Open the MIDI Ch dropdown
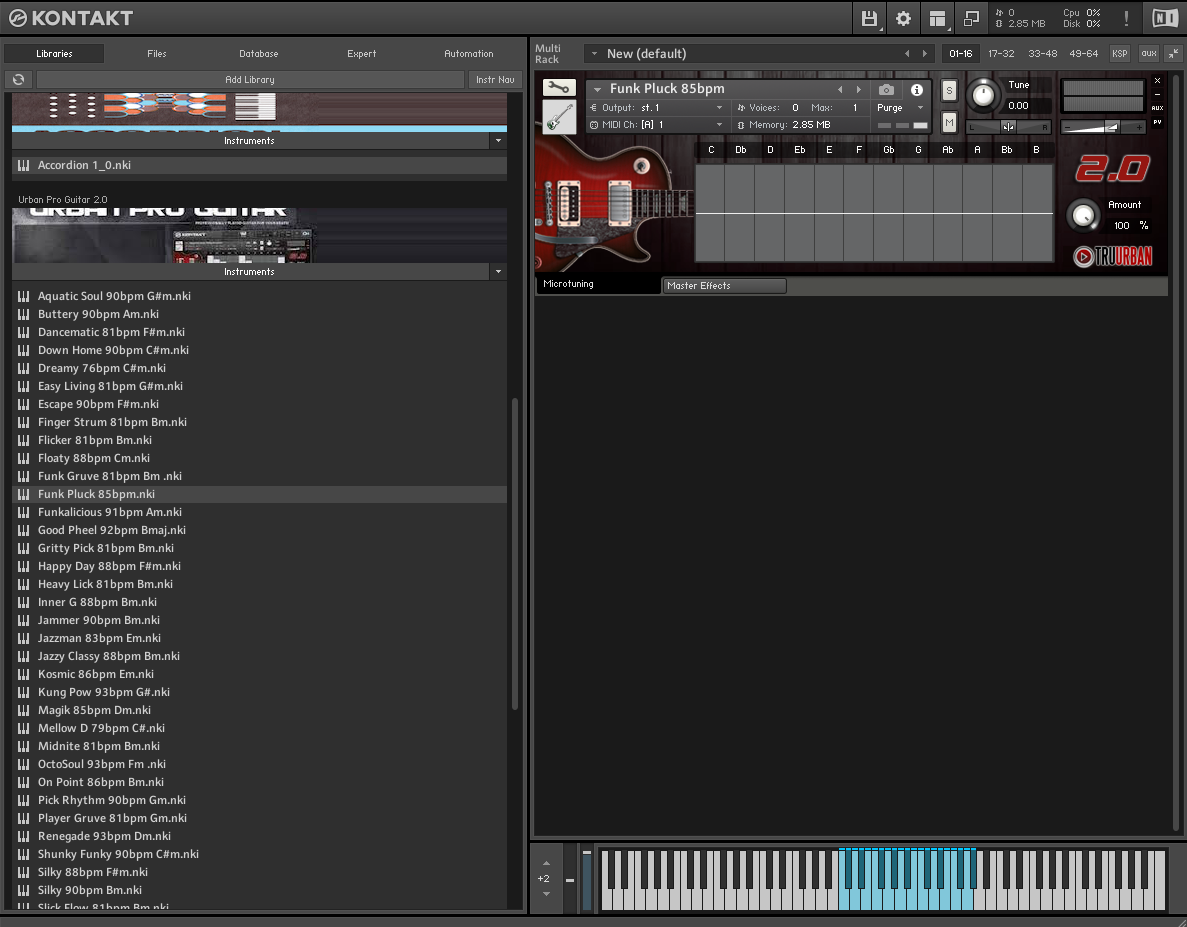Image resolution: width=1187 pixels, height=927 pixels. point(719,125)
